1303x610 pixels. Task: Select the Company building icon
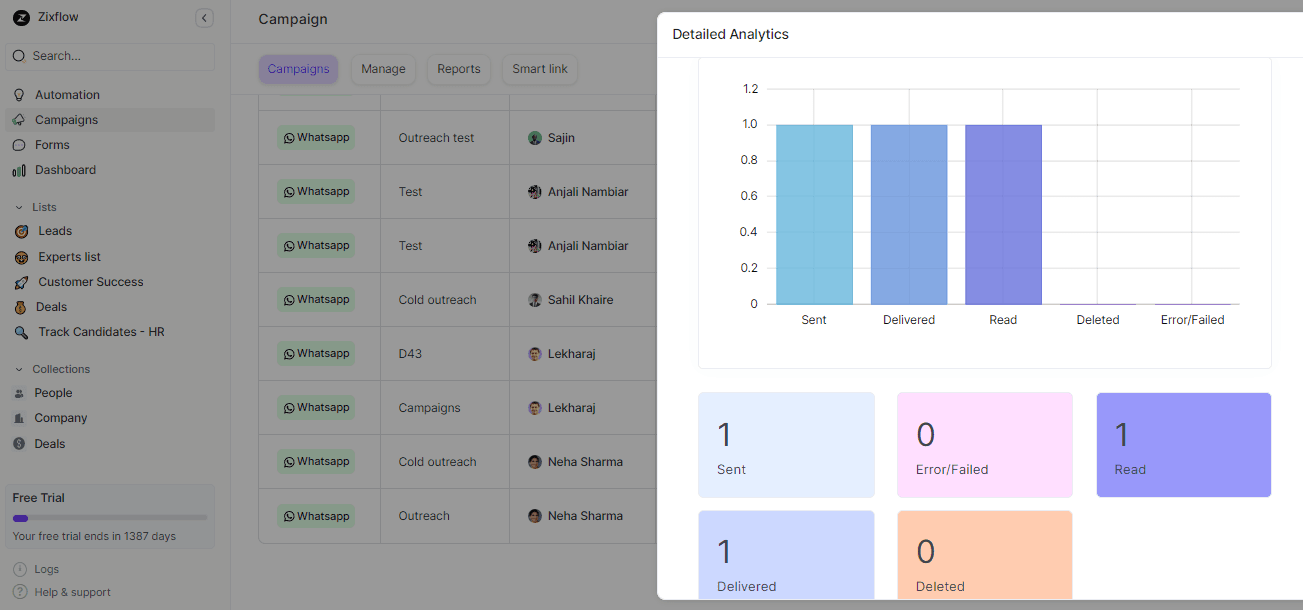pos(20,418)
